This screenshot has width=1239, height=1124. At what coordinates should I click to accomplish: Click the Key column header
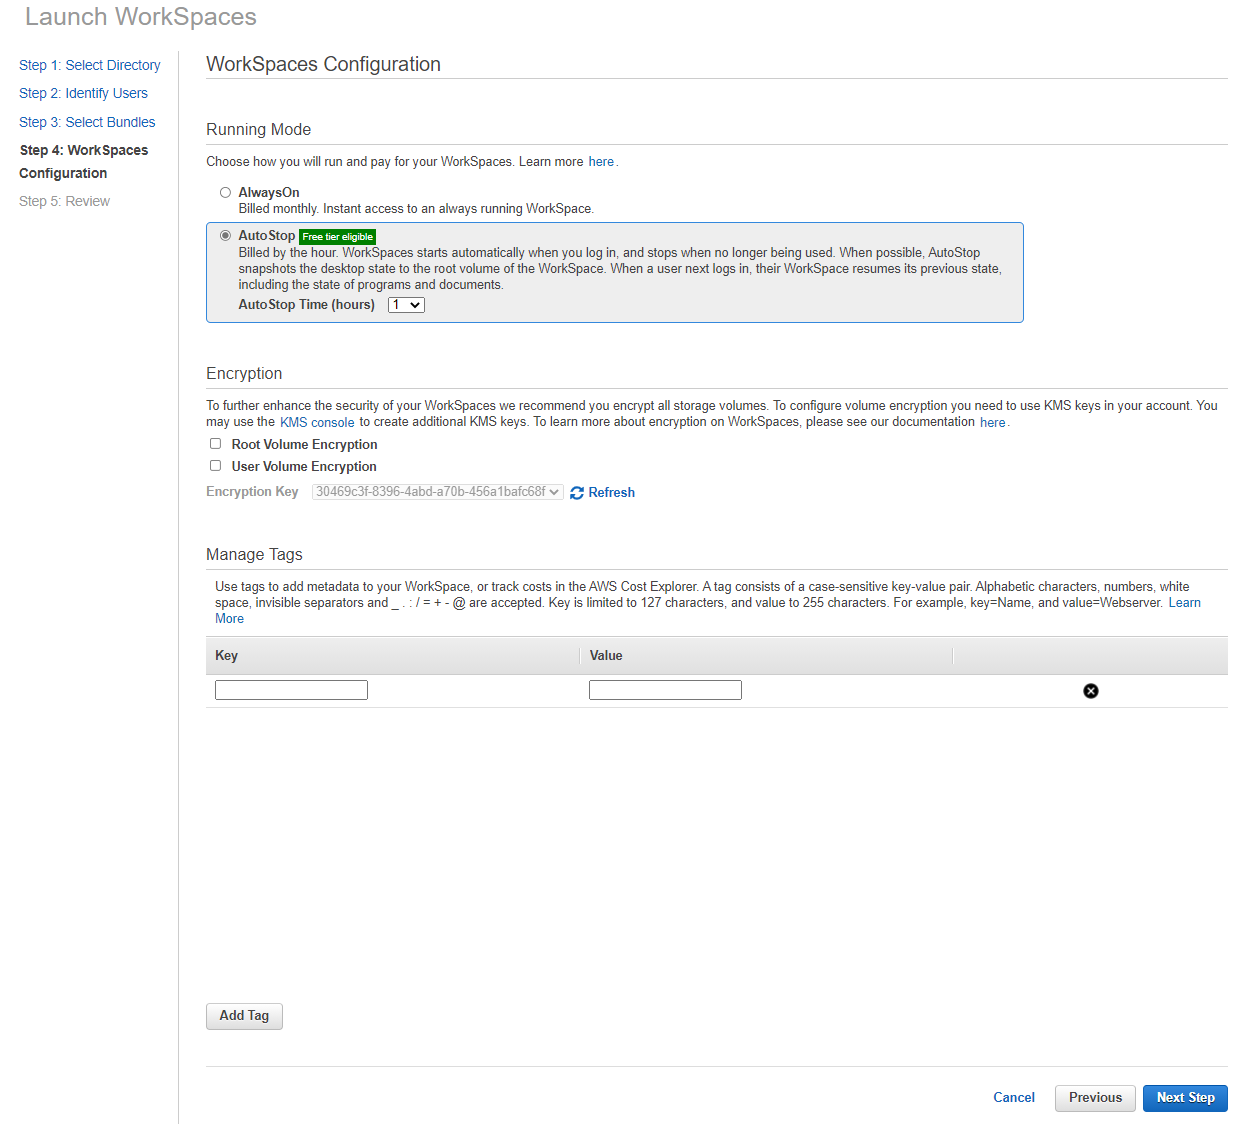click(393, 656)
